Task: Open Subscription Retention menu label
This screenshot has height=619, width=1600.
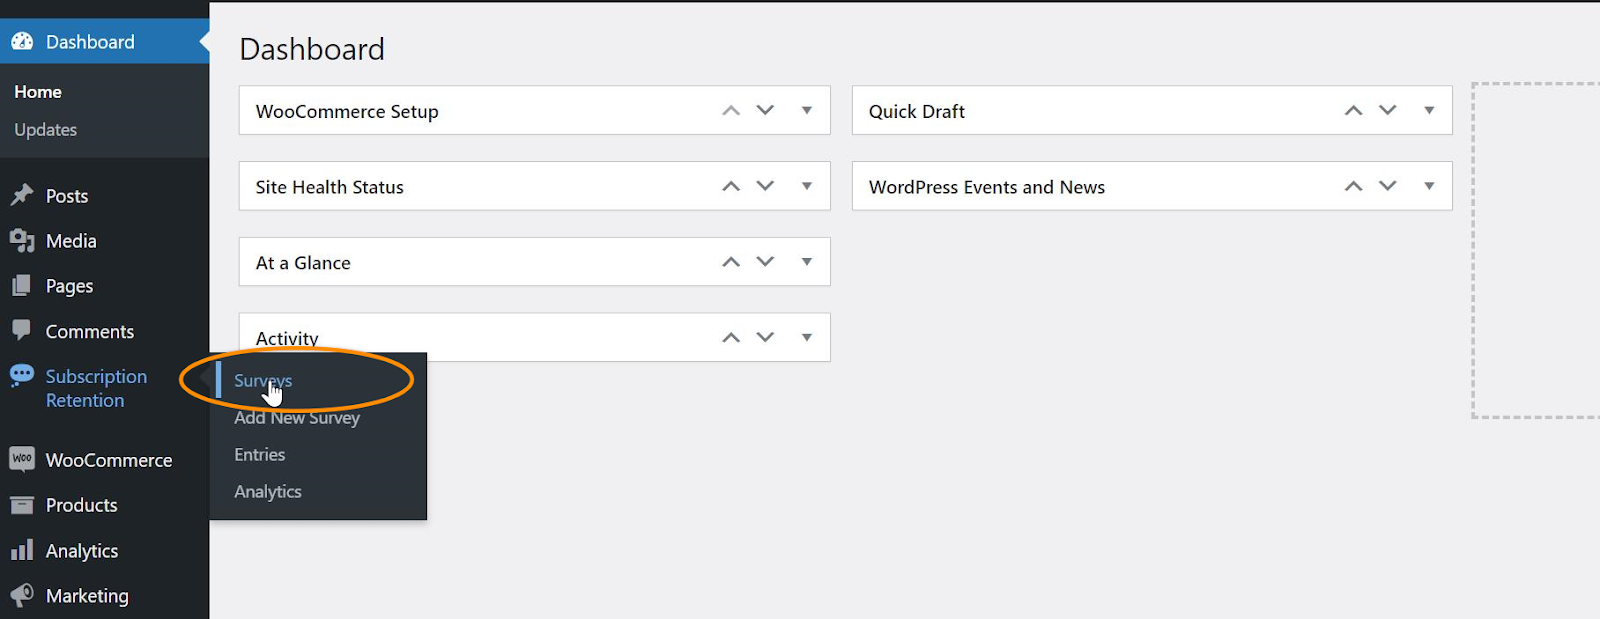Action: 96,388
